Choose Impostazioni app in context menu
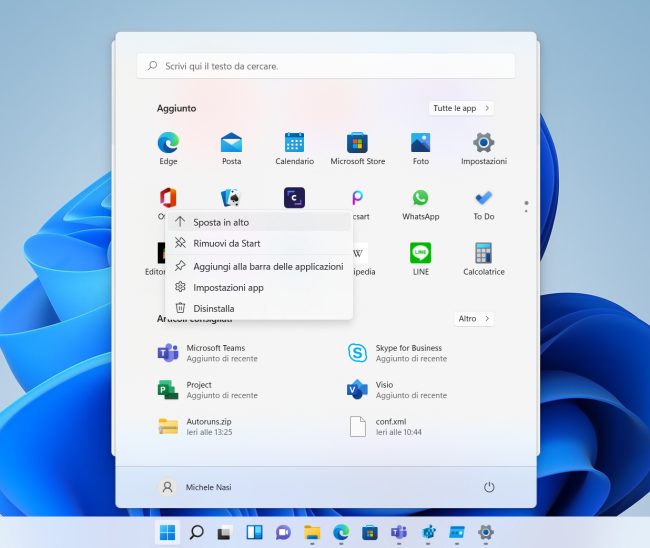Image resolution: width=650 pixels, height=548 pixels. [x=259, y=287]
